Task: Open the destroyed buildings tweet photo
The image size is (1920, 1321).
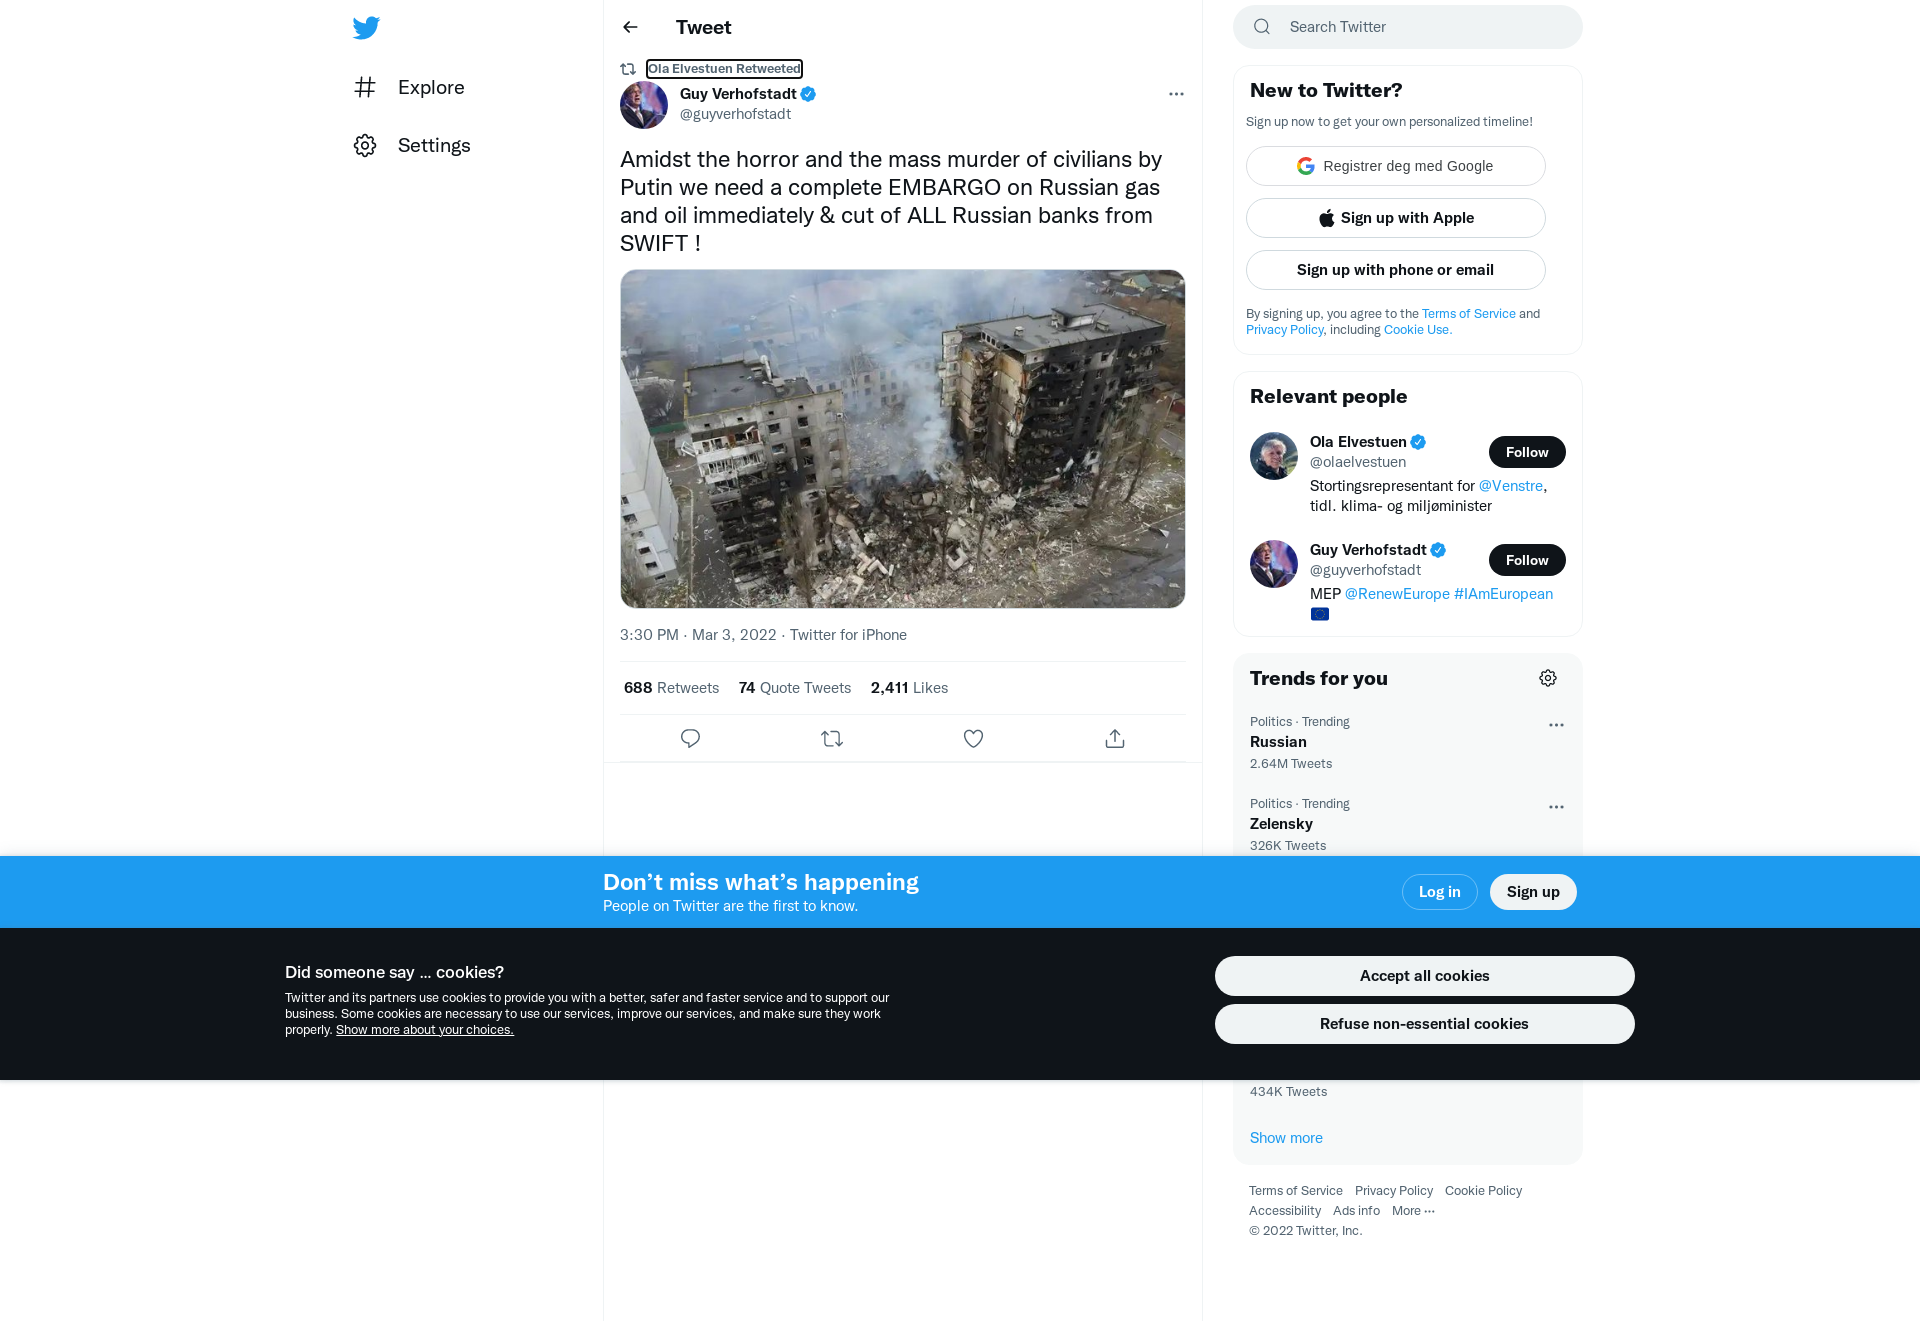Action: (x=902, y=439)
